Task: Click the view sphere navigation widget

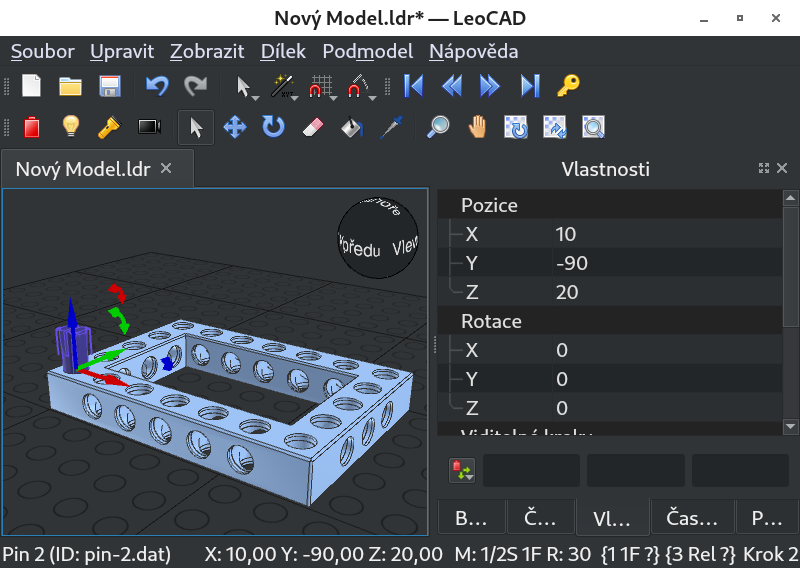Action: [378, 237]
